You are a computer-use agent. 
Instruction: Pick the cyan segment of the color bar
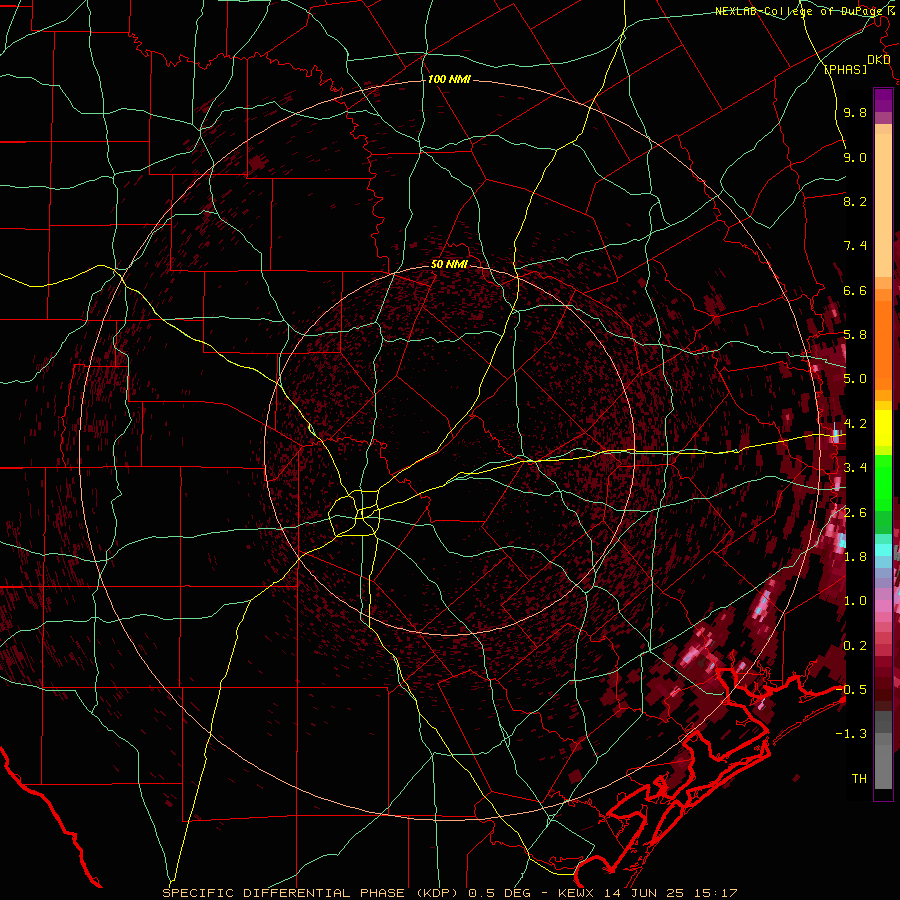point(883,549)
